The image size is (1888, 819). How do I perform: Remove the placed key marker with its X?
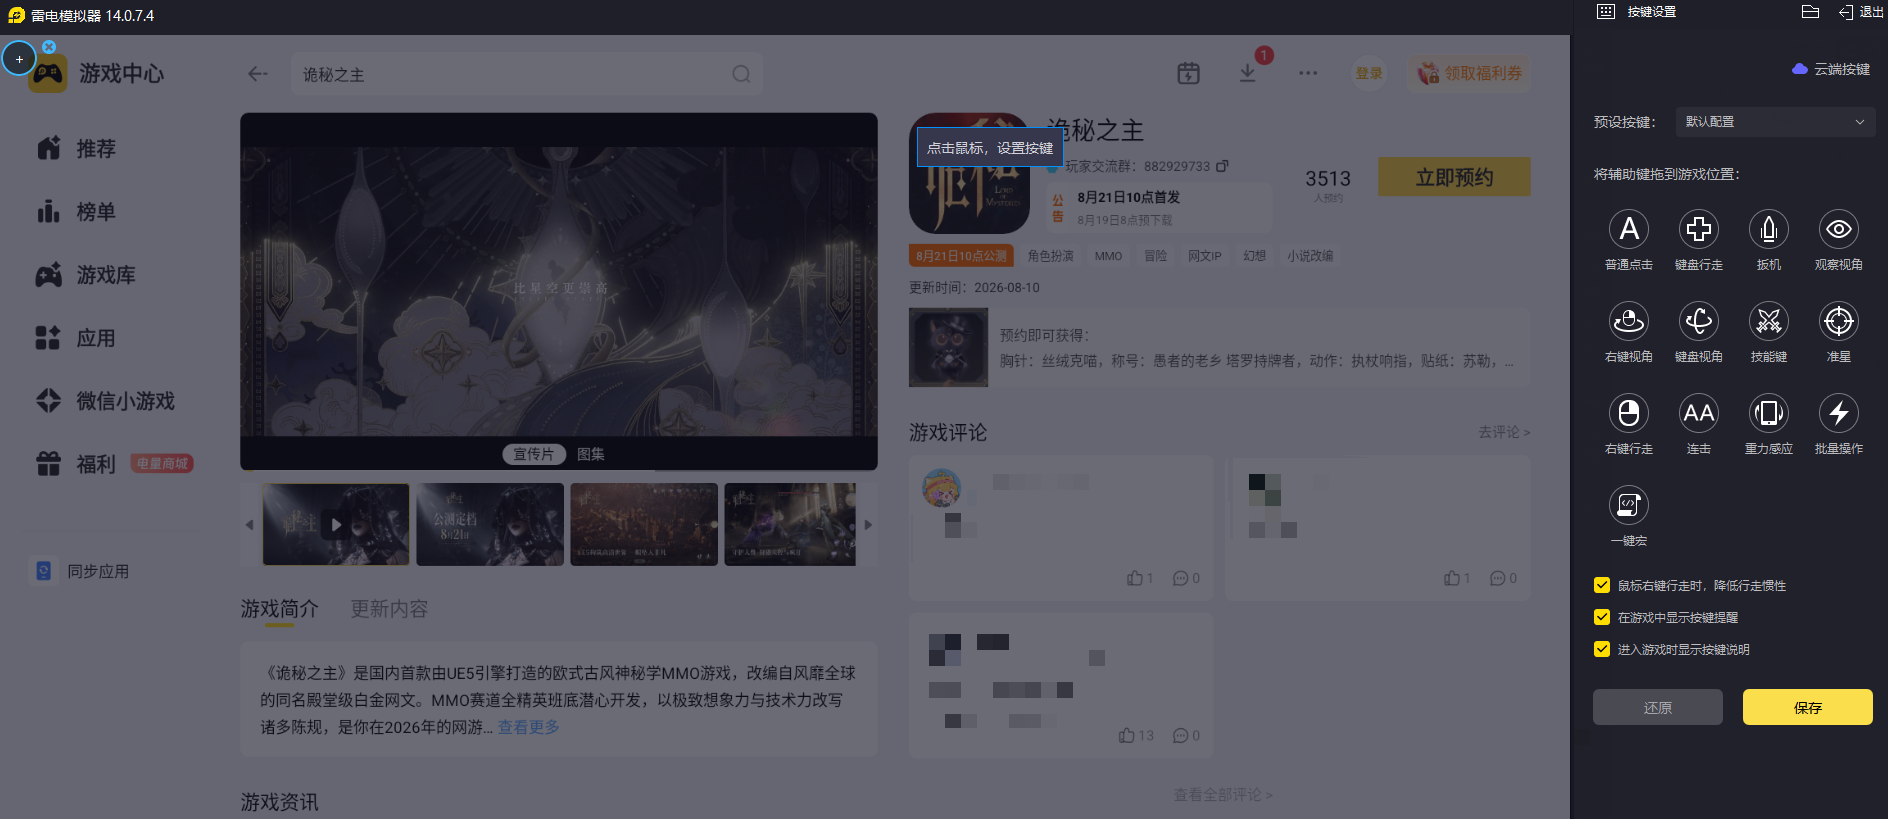tap(49, 47)
